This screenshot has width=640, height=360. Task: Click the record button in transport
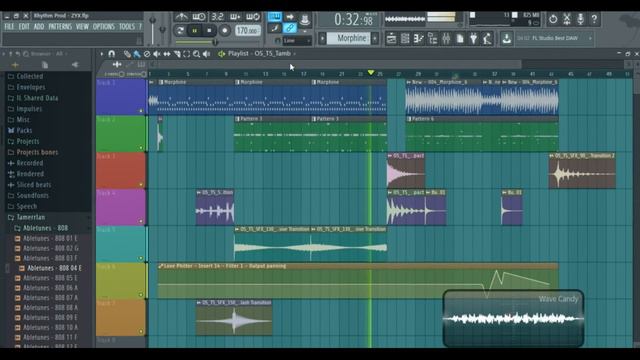[x=224, y=31]
